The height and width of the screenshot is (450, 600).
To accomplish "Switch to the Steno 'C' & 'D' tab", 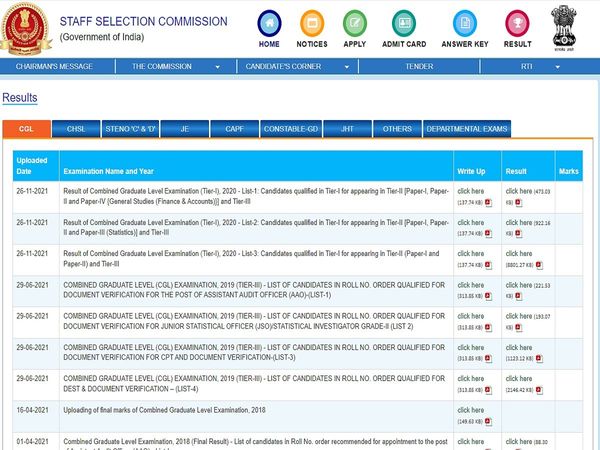I will coord(130,129).
